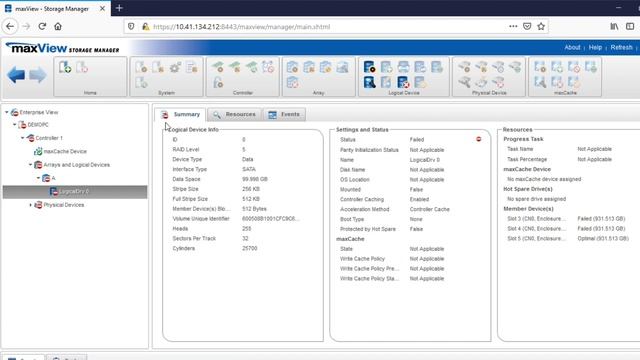The width and height of the screenshot is (640, 360).
Task: Click first green controller icon in Controller group
Action: (218, 67)
